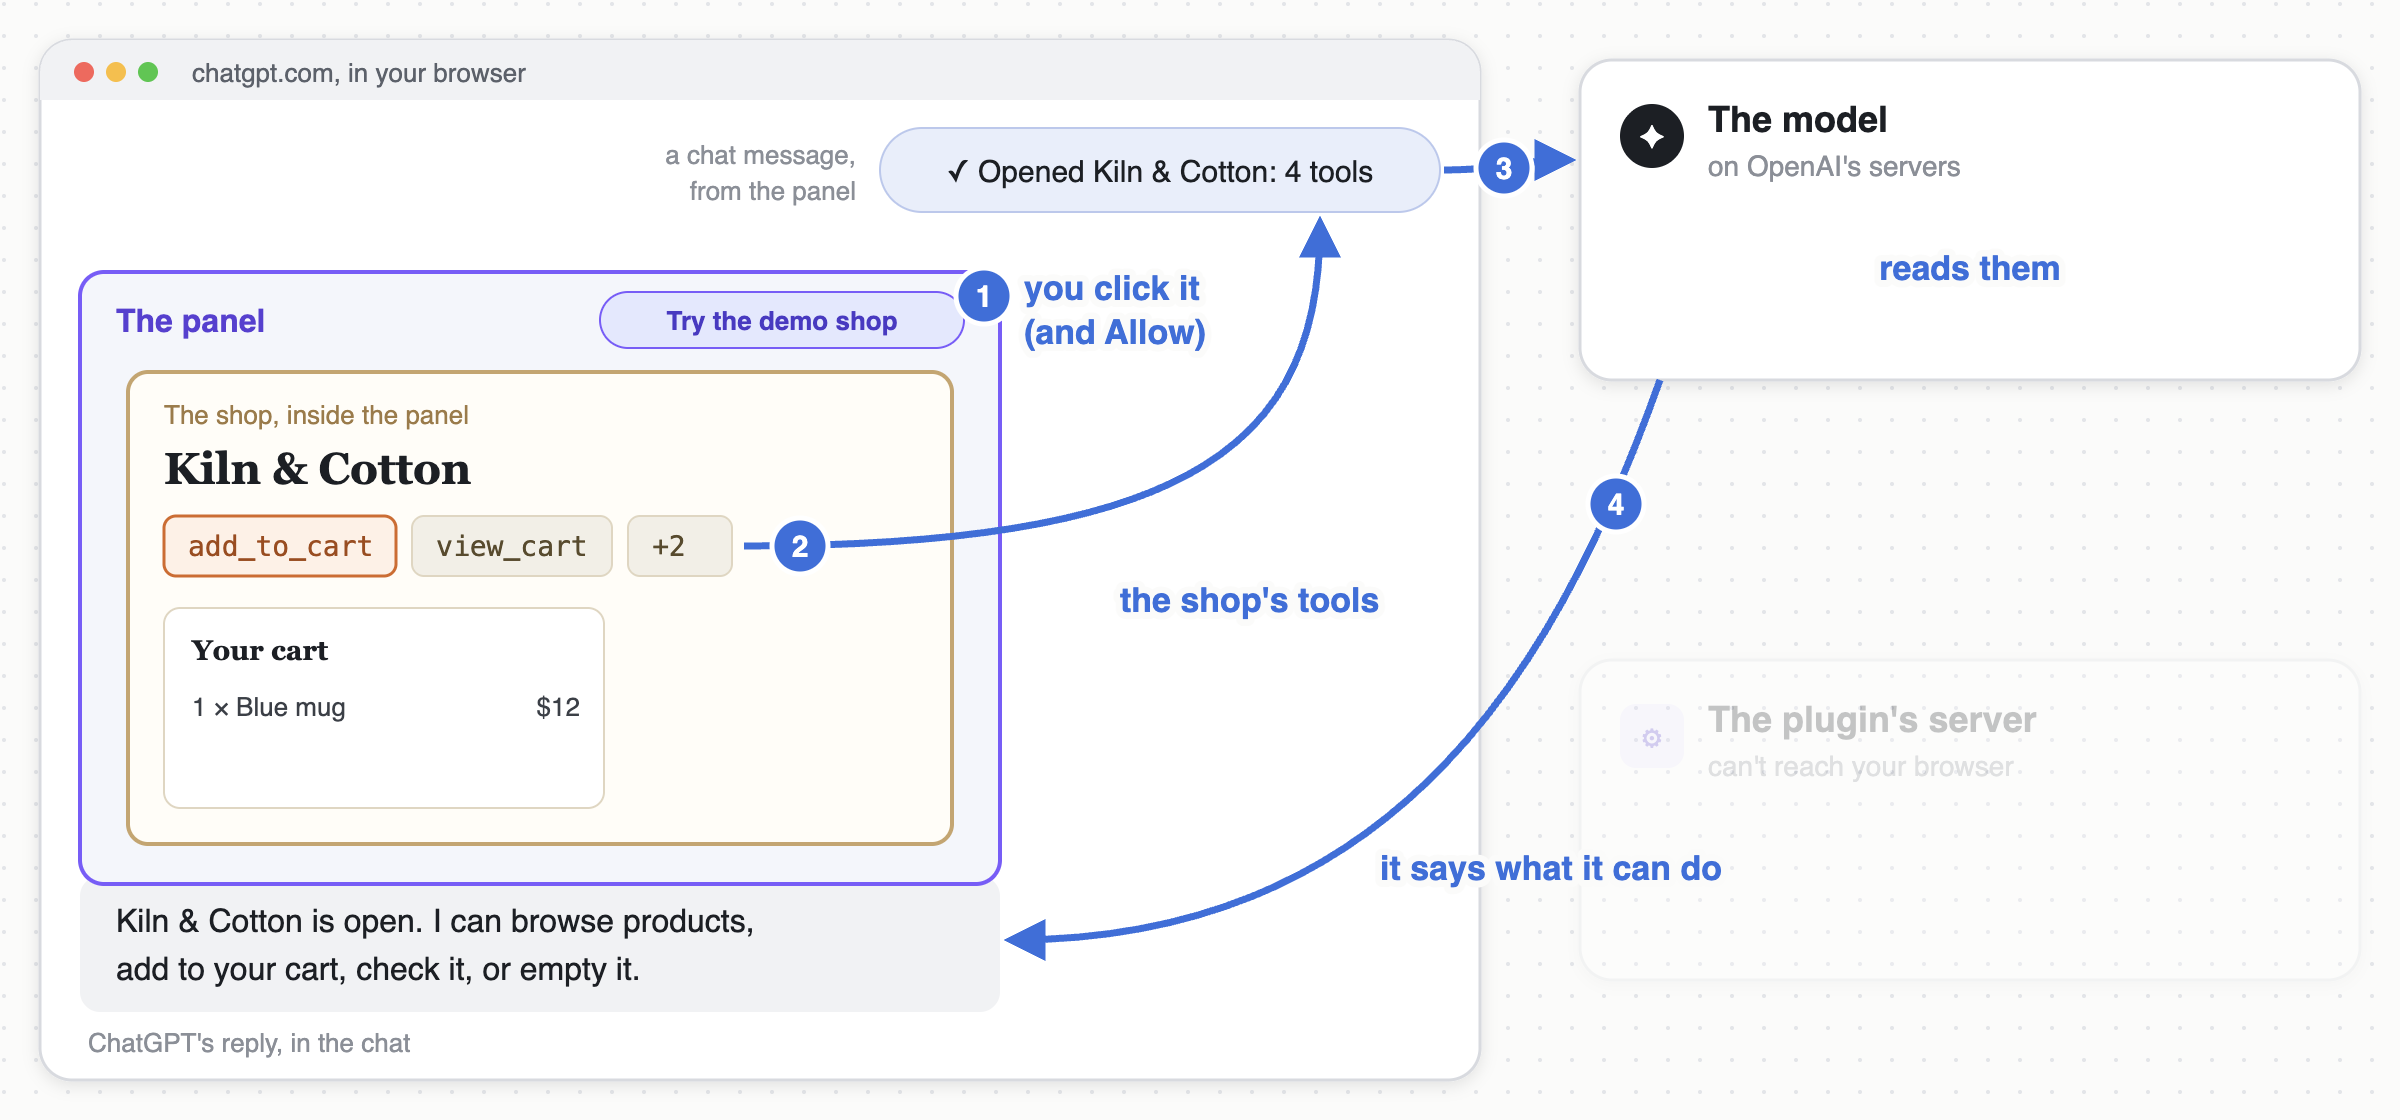Viewport: 2400px width, 1120px height.
Task: Select the add_to_cart tool chip
Action: tap(280, 546)
